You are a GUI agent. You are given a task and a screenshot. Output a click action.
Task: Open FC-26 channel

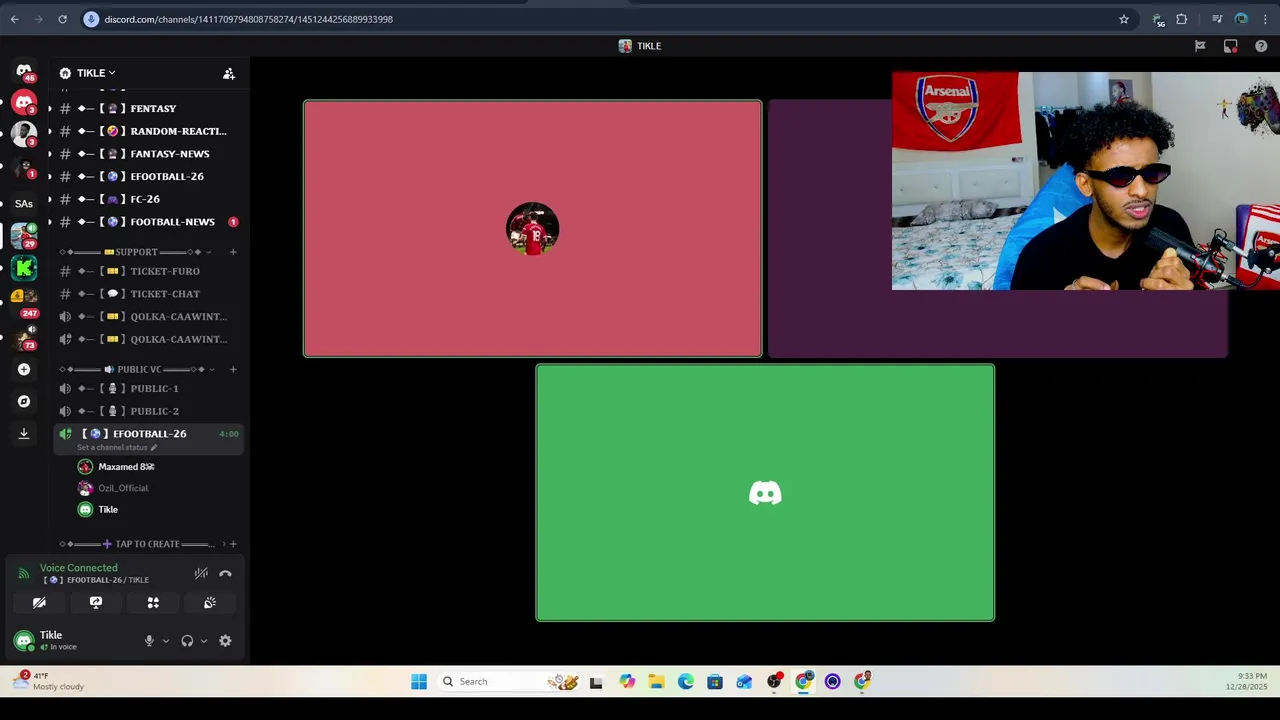pyautogui.click(x=148, y=199)
